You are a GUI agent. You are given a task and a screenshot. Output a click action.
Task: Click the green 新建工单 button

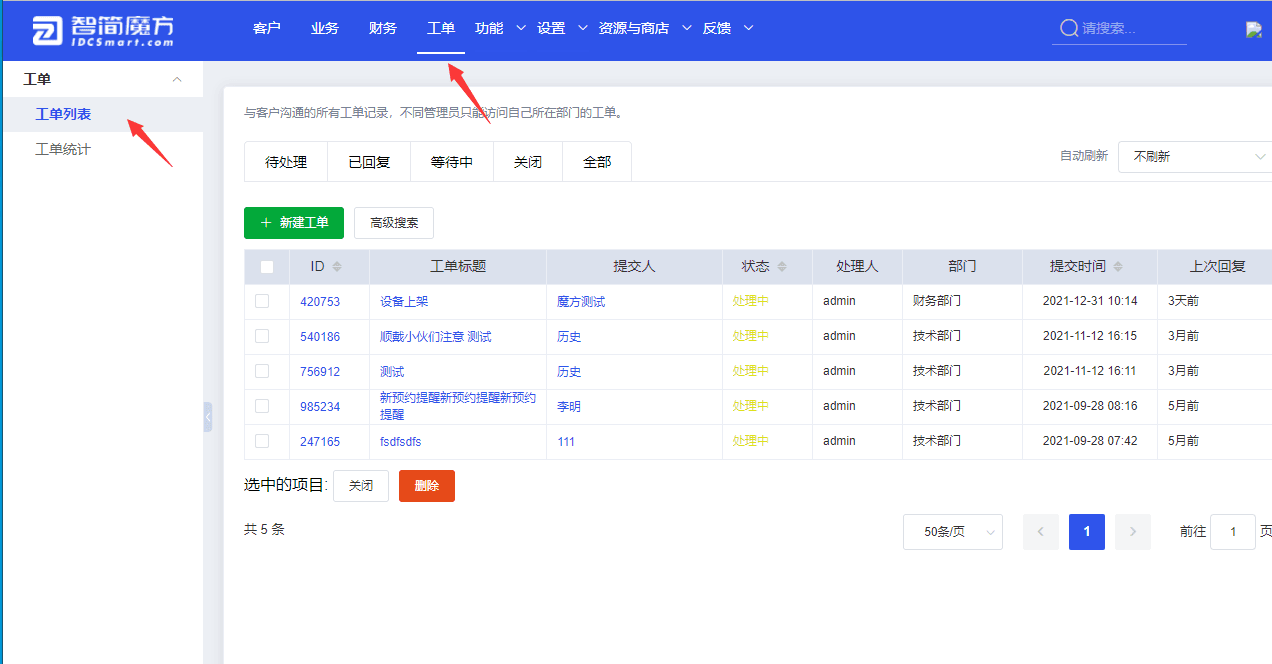(294, 223)
